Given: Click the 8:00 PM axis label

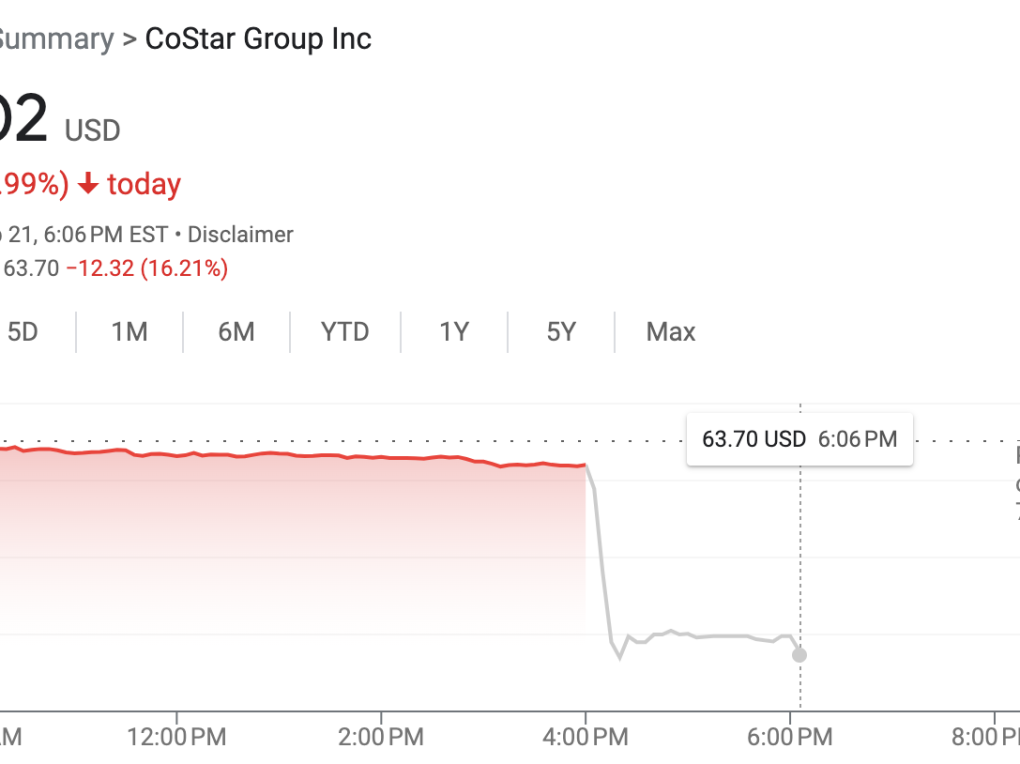Looking at the screenshot, I should 990,738.
